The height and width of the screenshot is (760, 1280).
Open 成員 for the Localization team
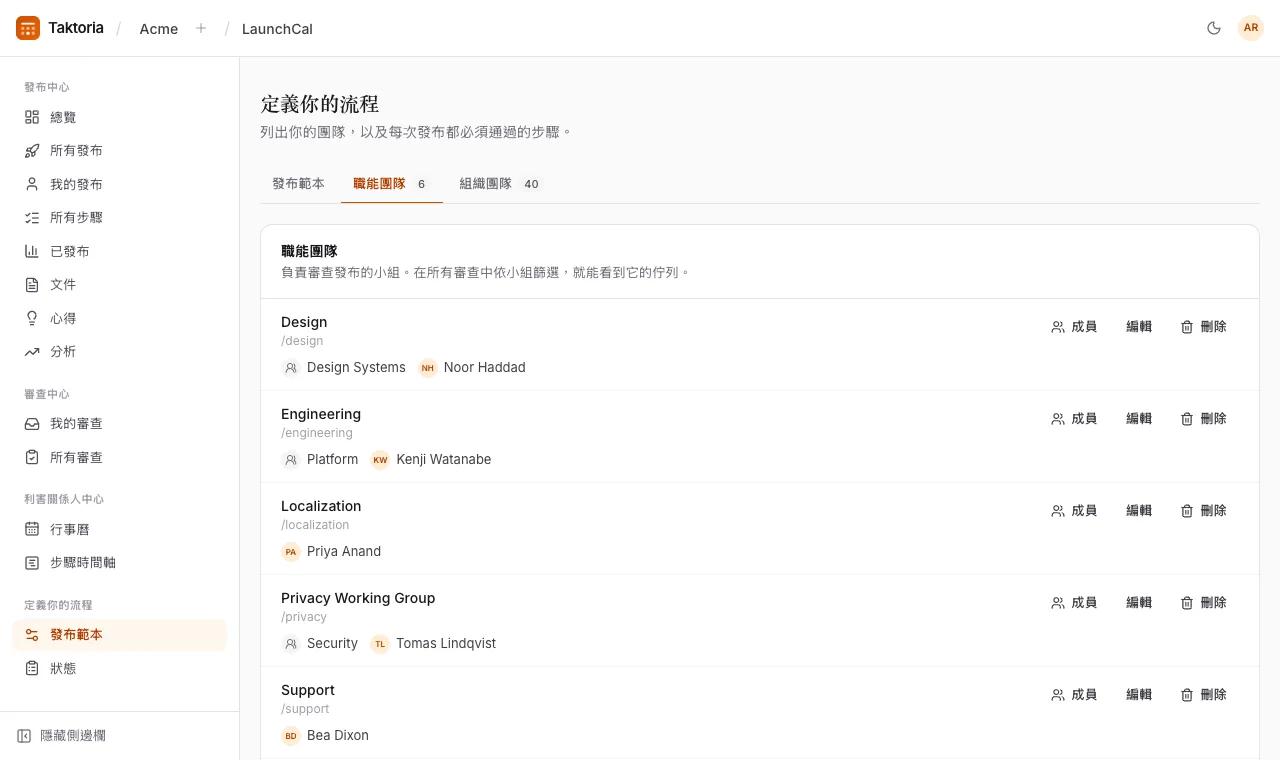(1074, 511)
